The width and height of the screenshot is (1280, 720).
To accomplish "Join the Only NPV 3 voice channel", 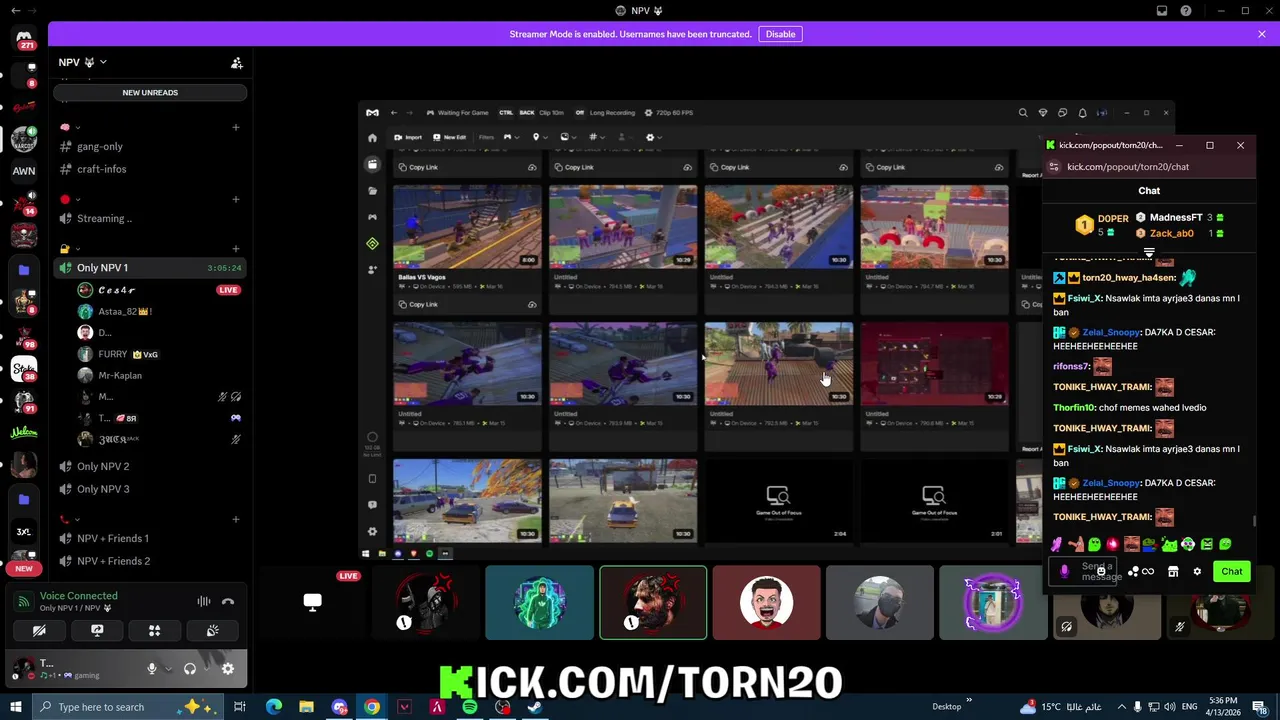I will [x=103, y=489].
